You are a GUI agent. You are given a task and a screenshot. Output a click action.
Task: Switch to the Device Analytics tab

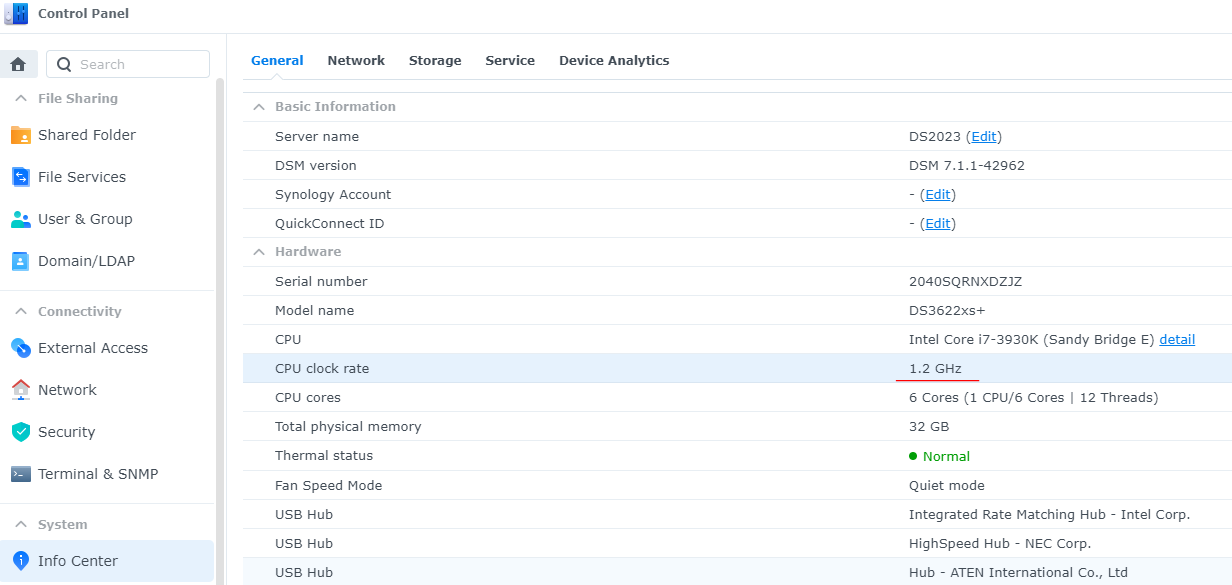tap(614, 61)
